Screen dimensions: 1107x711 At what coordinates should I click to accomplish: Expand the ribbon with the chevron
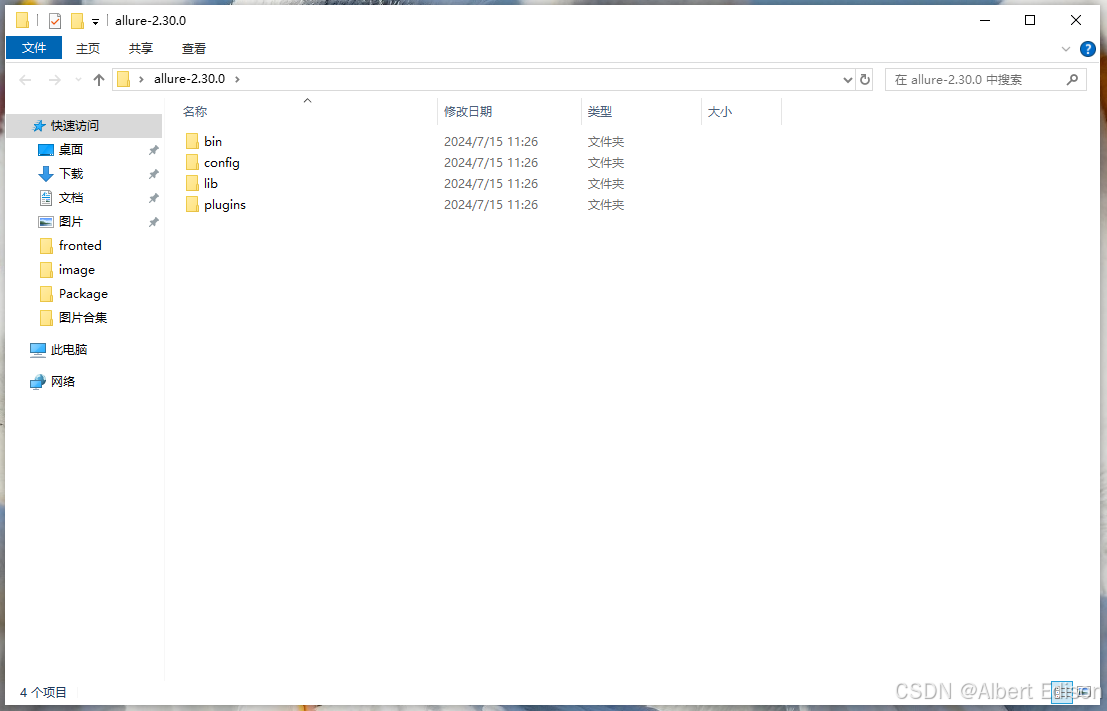(x=1066, y=49)
